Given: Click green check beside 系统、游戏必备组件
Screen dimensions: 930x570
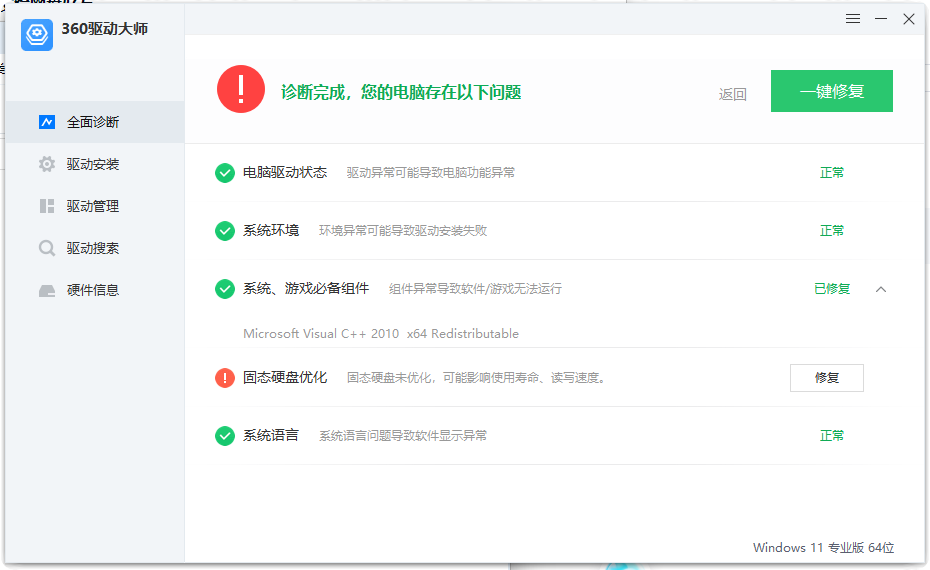Looking at the screenshot, I should [225, 289].
